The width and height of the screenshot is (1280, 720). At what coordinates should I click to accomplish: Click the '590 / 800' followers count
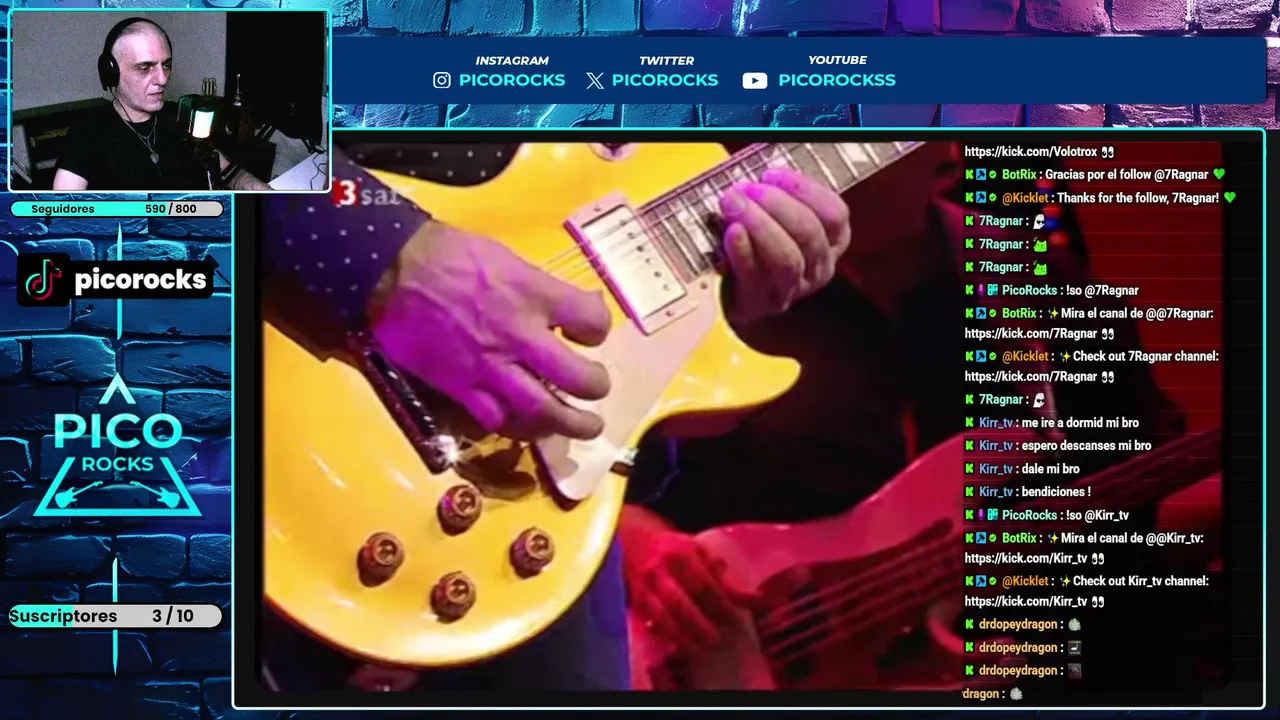coord(170,209)
